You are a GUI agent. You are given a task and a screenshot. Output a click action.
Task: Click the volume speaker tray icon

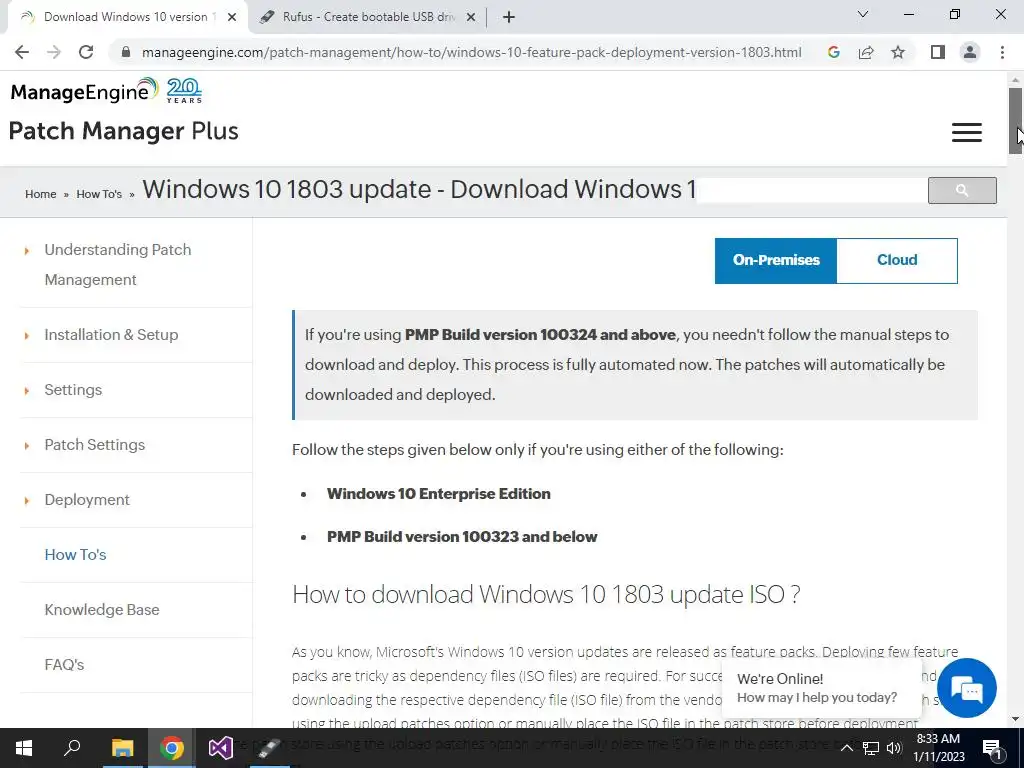coord(894,748)
